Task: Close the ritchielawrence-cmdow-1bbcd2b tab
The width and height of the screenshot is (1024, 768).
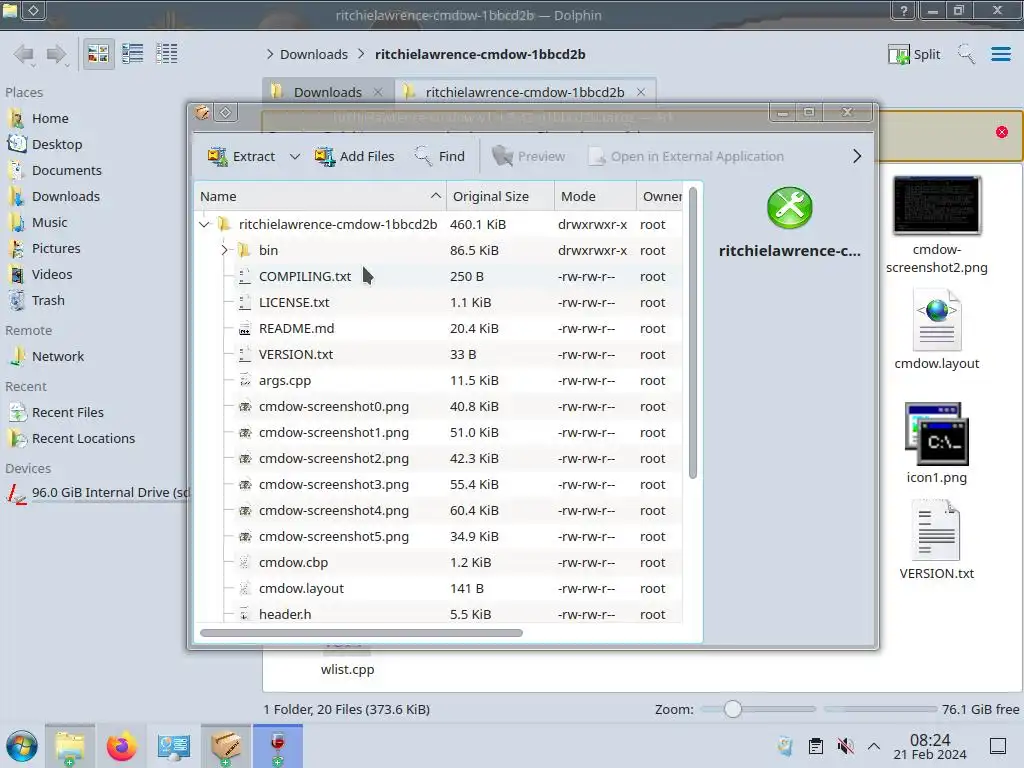Action: pyautogui.click(x=641, y=92)
